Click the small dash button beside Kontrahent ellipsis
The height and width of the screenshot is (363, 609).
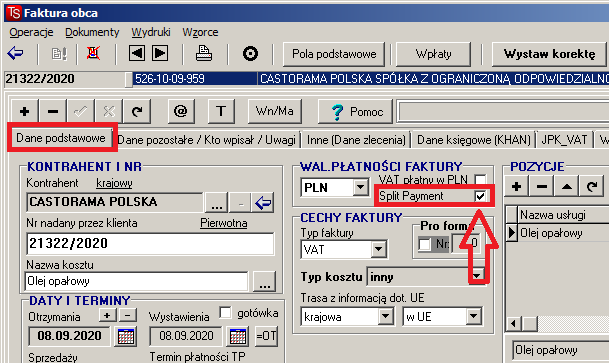[240, 203]
